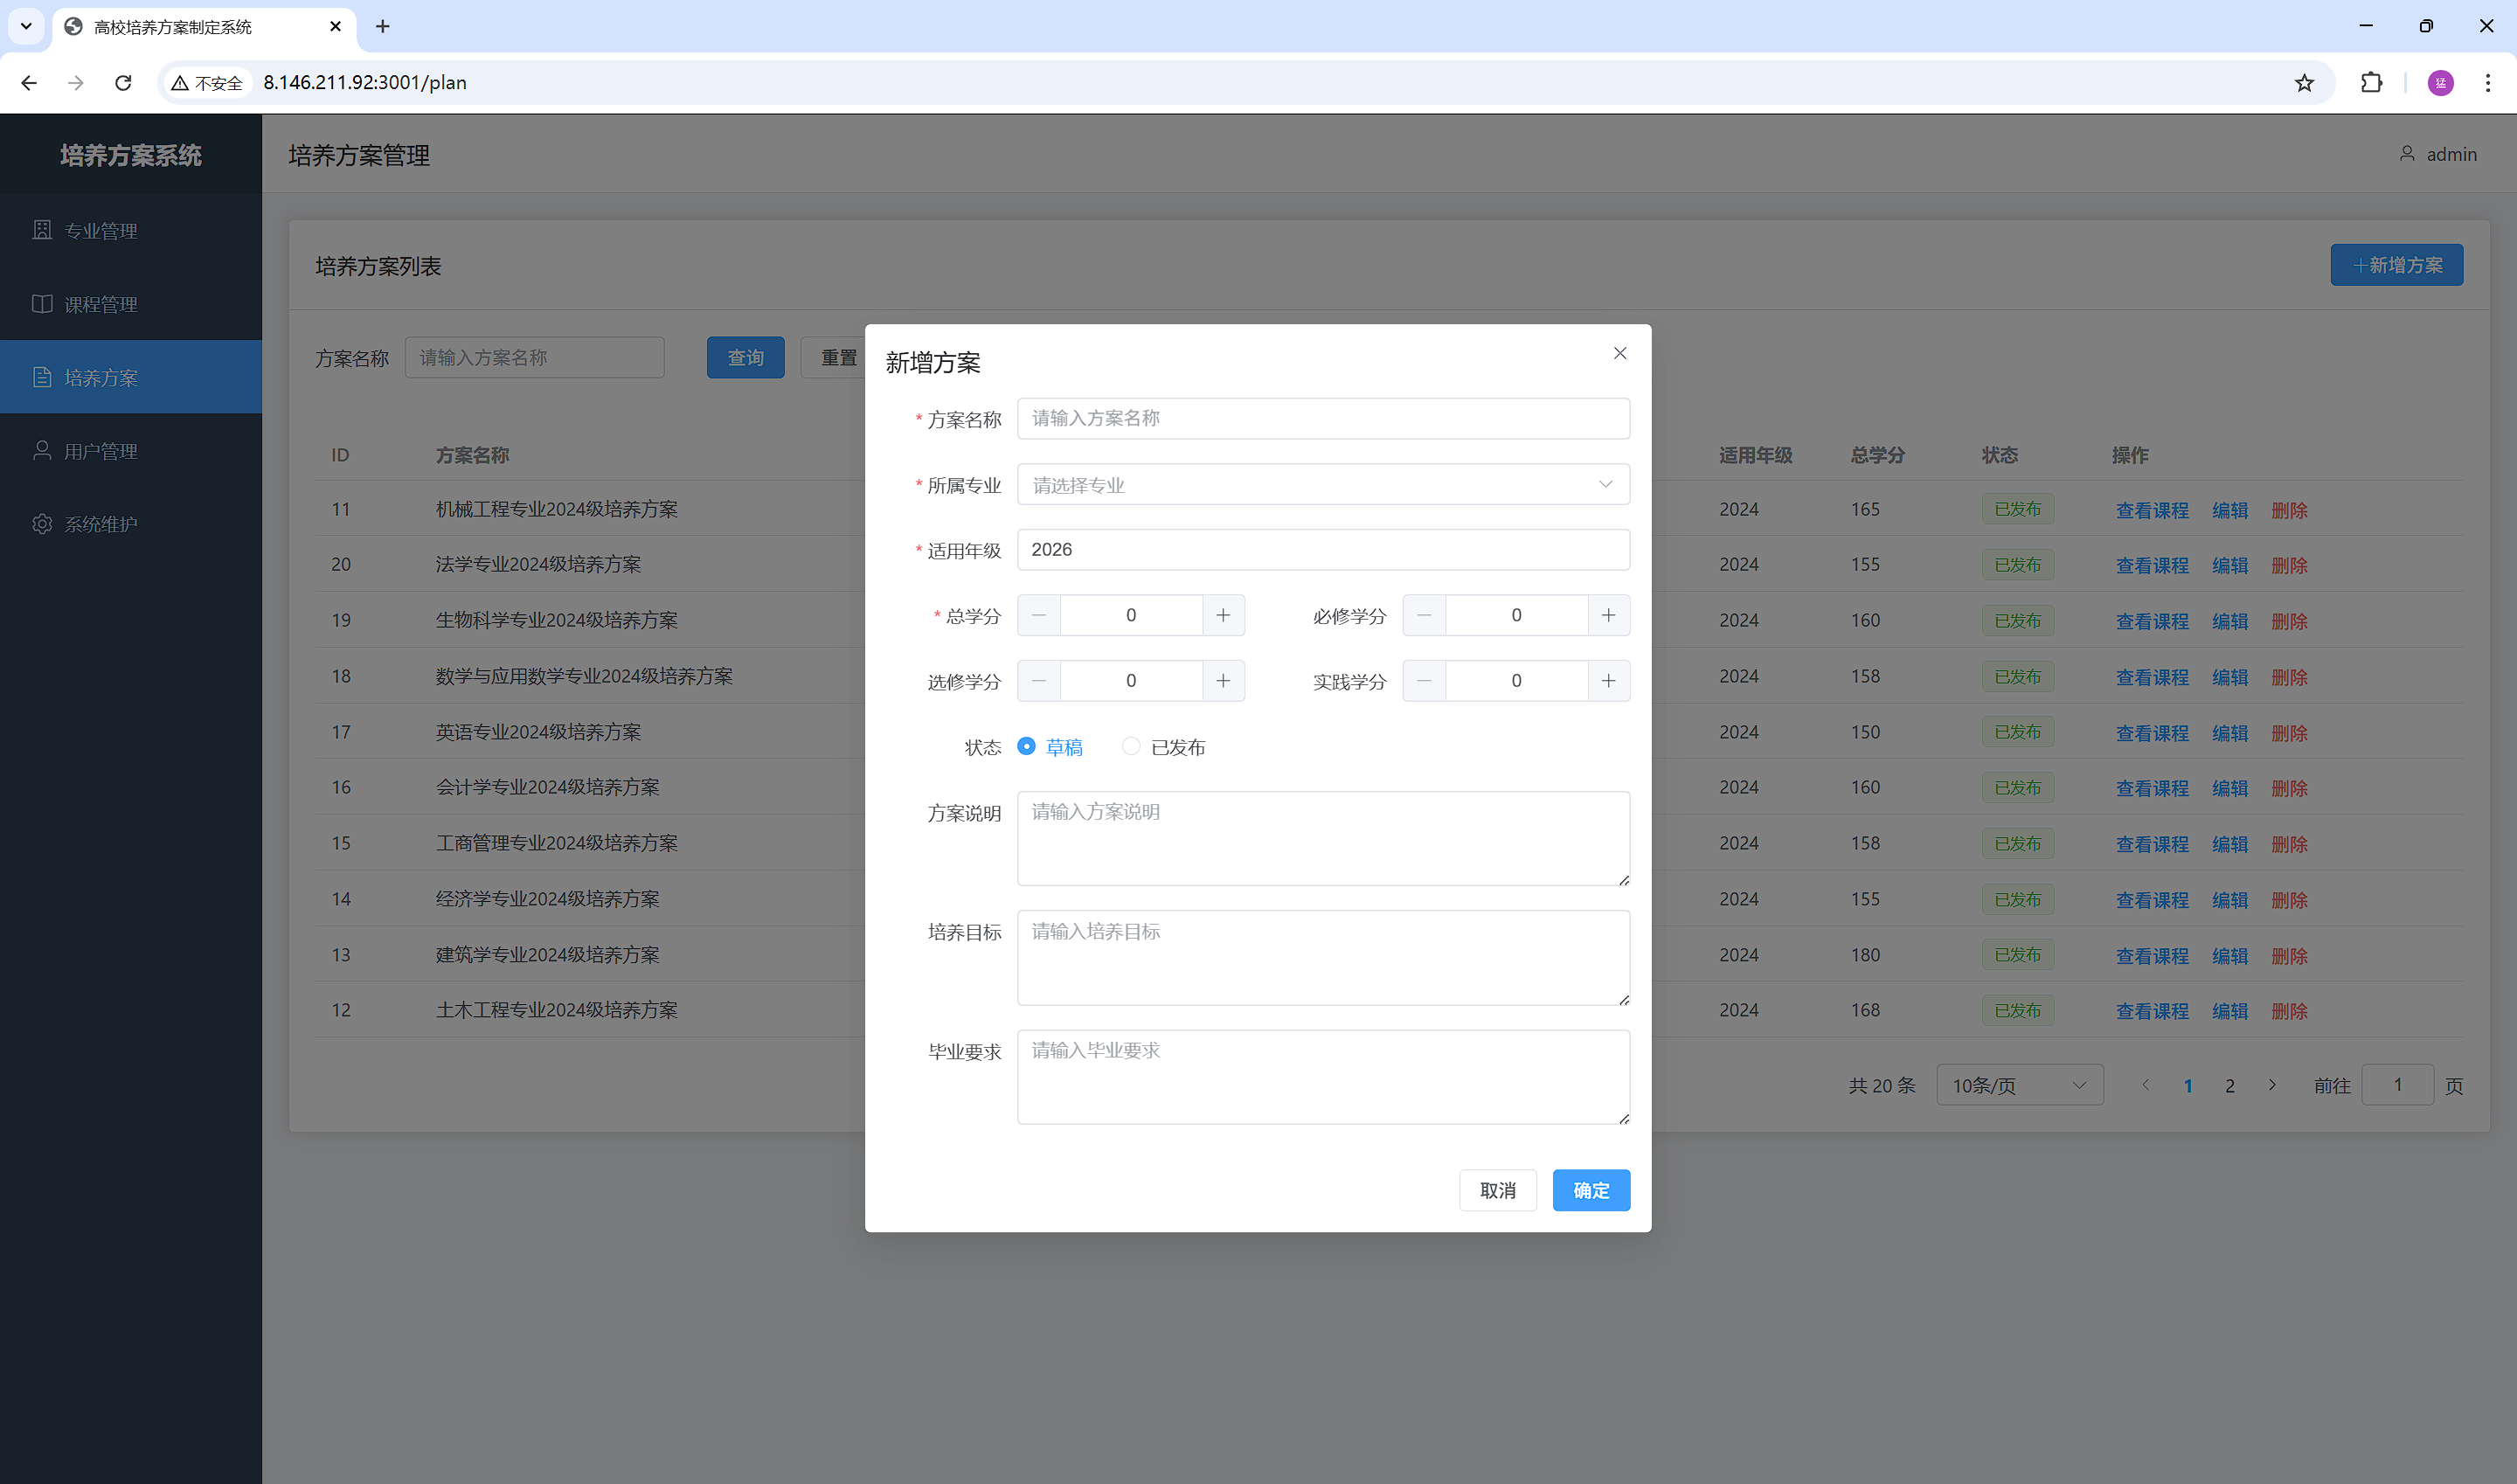
Task: Click the 方案名称 input in dialog
Action: pyautogui.click(x=1322, y=418)
